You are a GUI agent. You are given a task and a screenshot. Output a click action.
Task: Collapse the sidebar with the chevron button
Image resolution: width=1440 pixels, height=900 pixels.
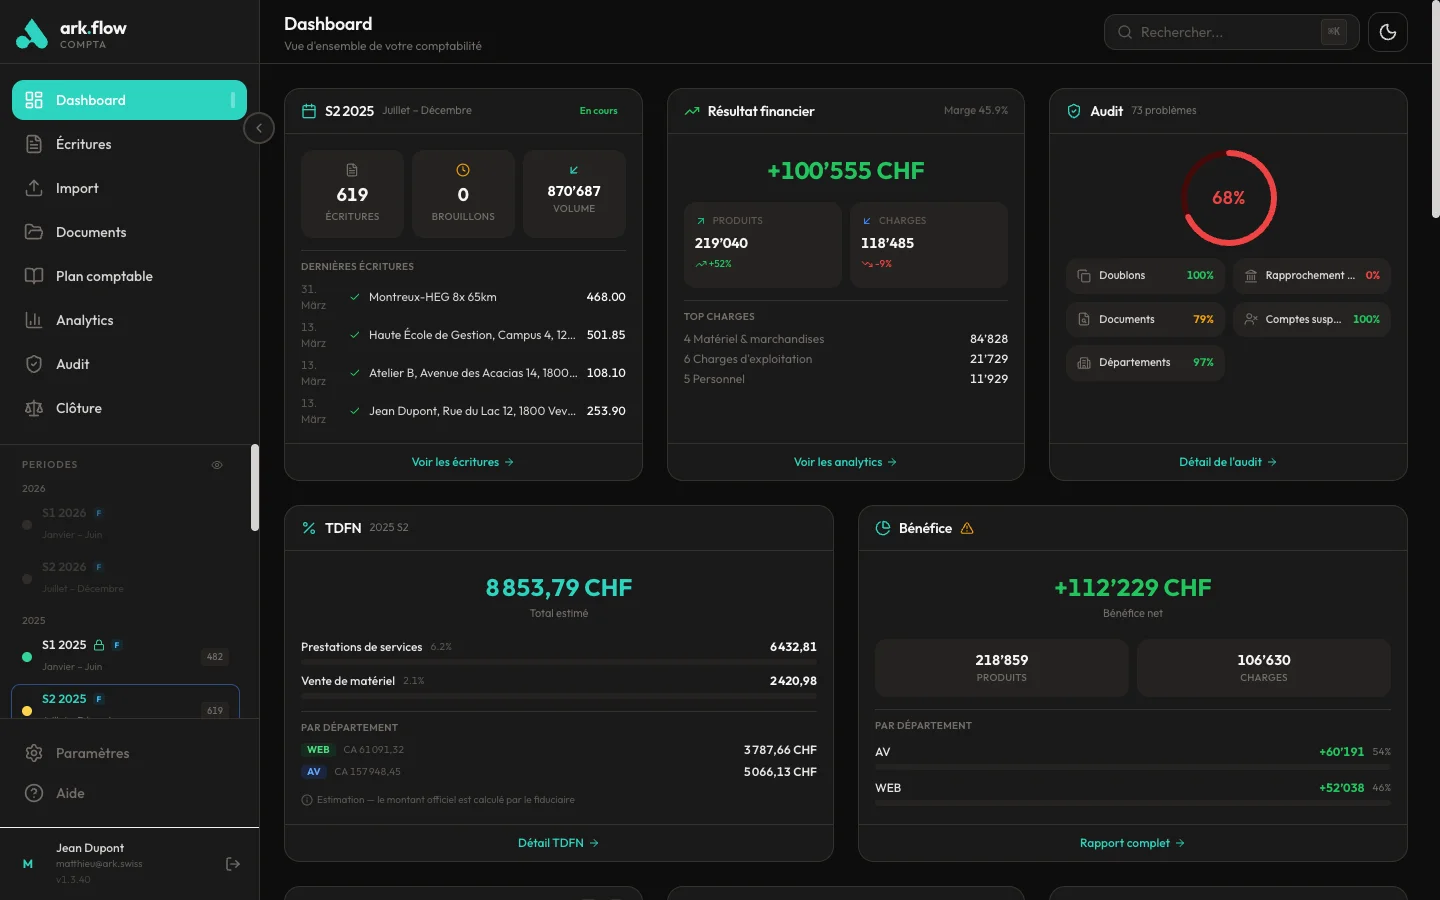[259, 128]
